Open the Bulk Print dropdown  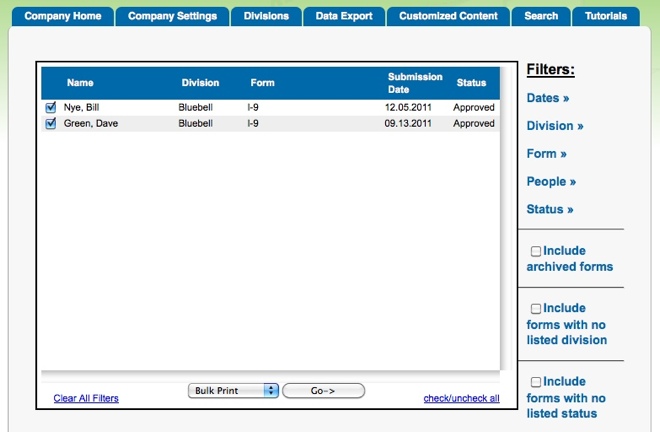pos(233,391)
